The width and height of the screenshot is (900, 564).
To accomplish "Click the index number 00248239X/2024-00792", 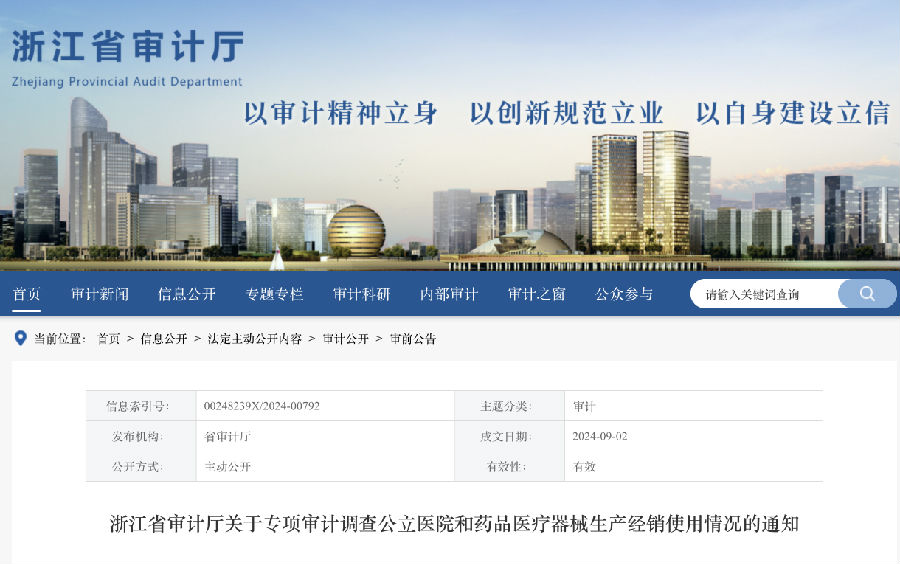I will [x=261, y=406].
